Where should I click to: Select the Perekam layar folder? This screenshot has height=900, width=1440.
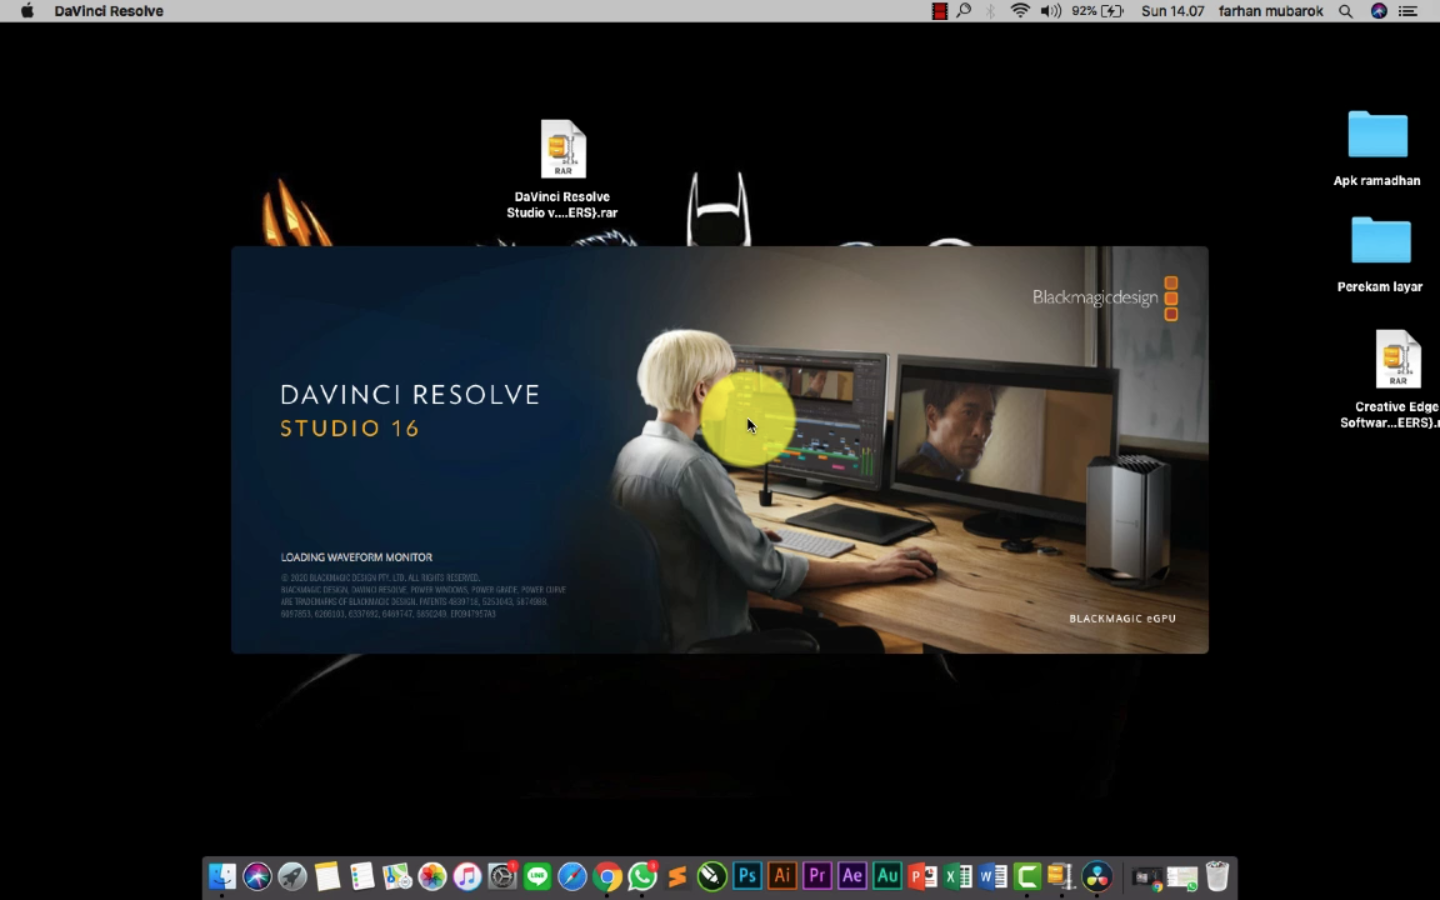click(1380, 254)
